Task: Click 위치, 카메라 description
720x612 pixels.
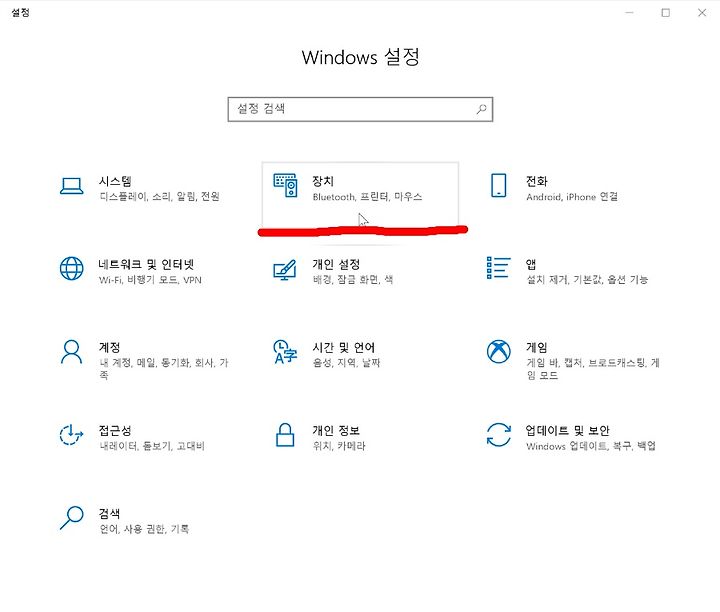Action: pos(339,446)
